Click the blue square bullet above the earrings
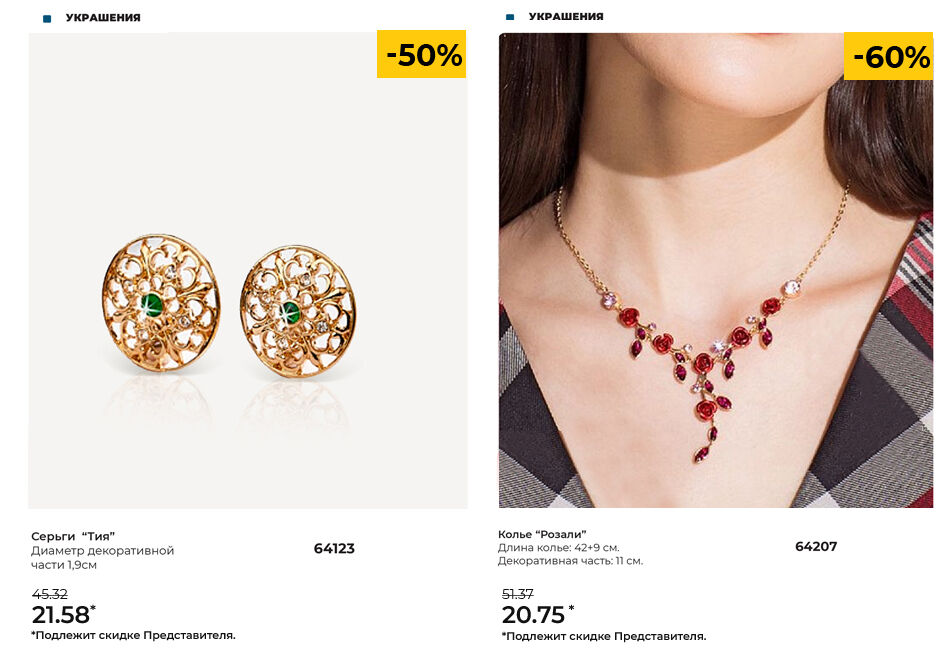 coord(47,18)
